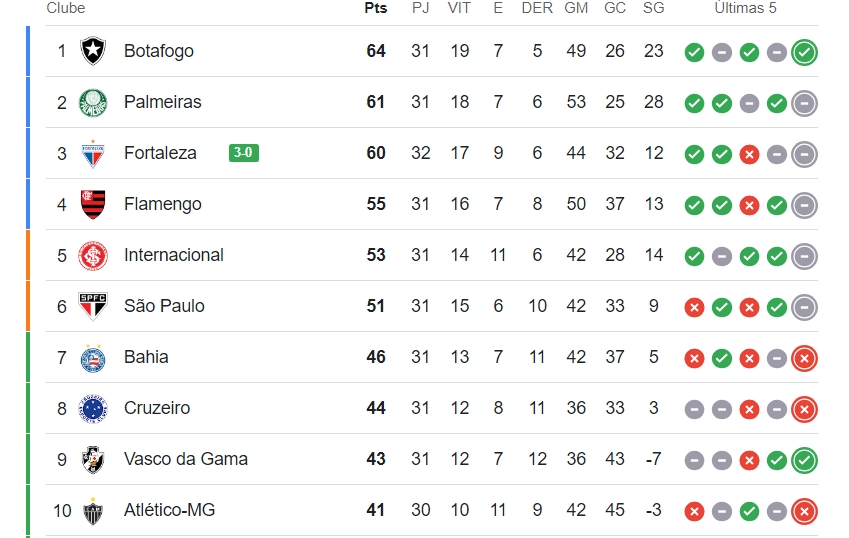Select Bahia's latest loss indicator

(804, 358)
